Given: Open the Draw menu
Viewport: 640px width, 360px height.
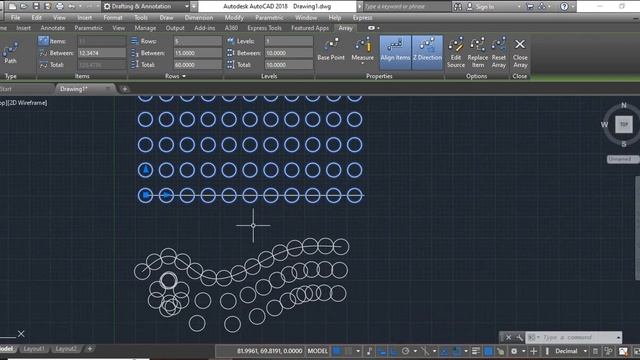Looking at the screenshot, I should point(166,18).
